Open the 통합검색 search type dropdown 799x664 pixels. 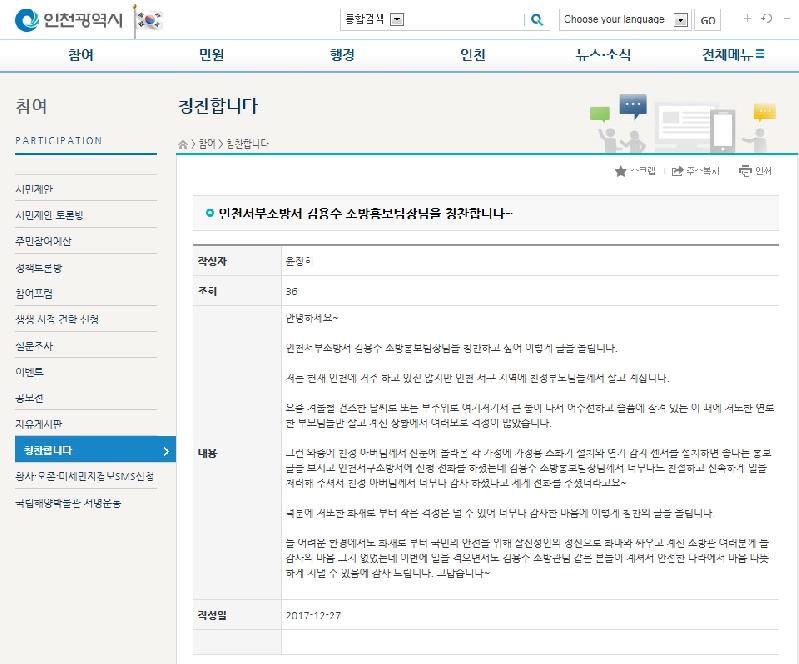397,19
